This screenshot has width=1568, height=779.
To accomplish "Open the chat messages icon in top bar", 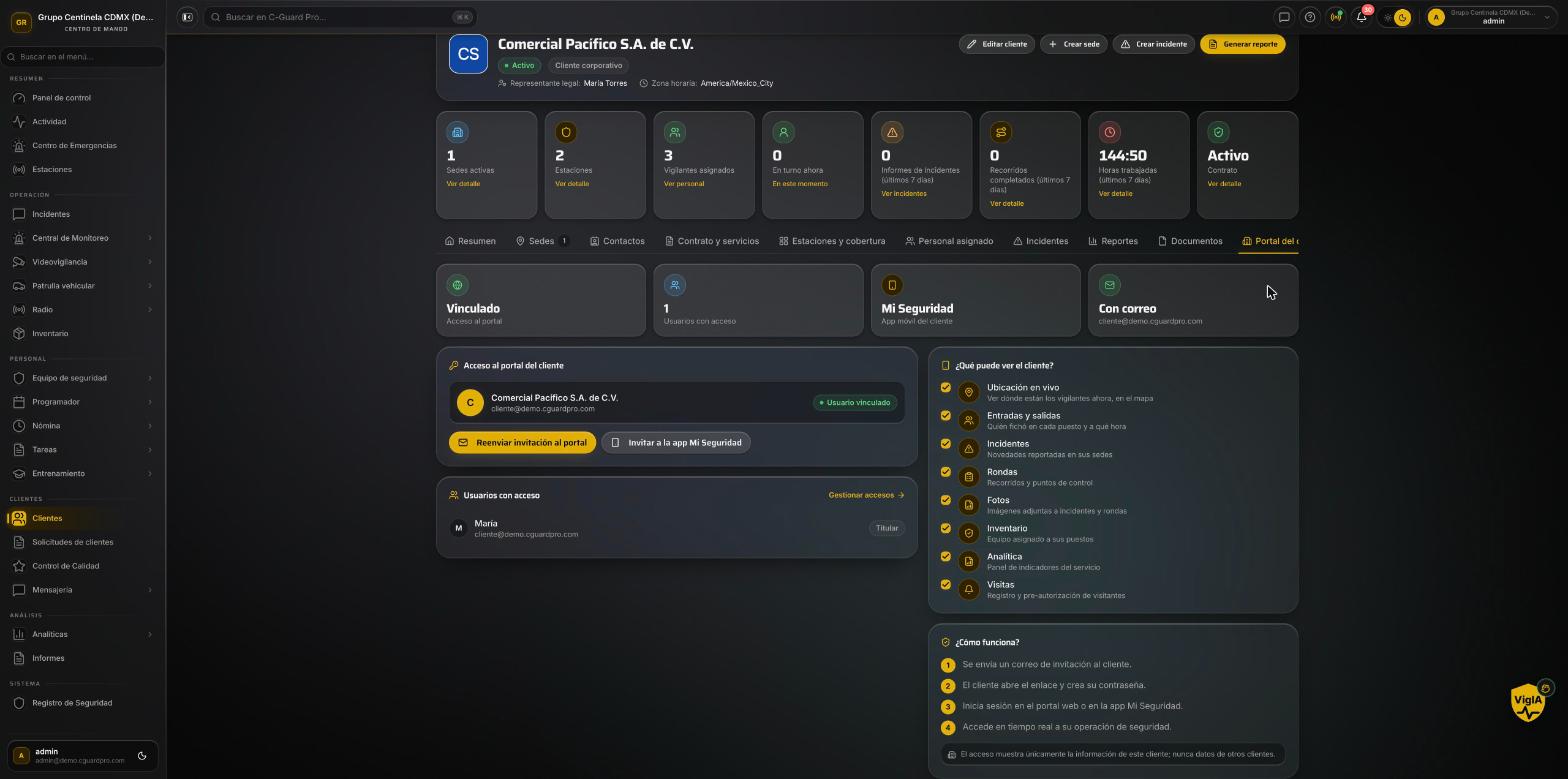I will [x=1284, y=17].
